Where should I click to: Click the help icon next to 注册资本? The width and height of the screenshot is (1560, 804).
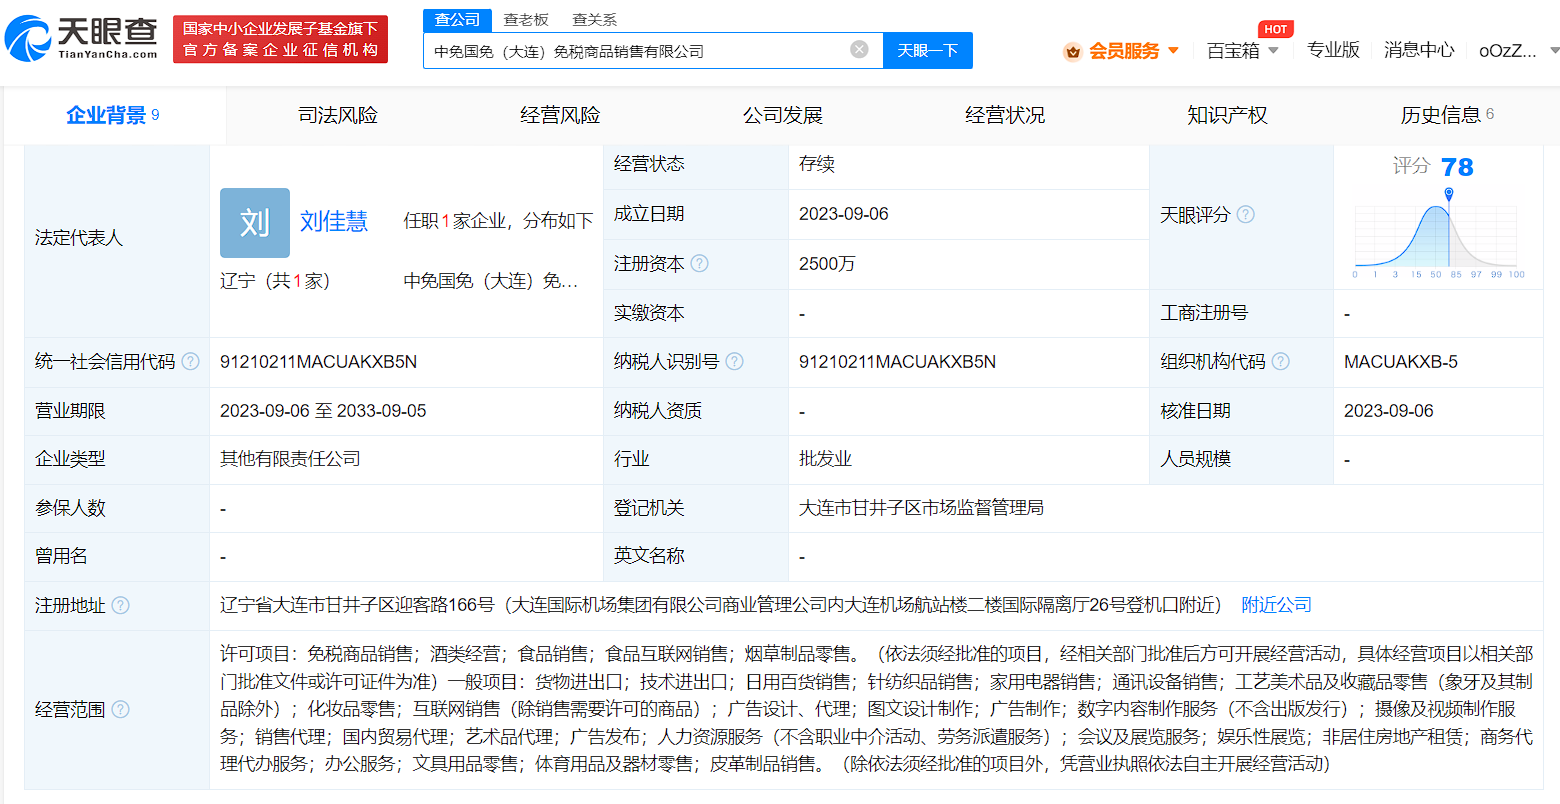tap(700, 264)
